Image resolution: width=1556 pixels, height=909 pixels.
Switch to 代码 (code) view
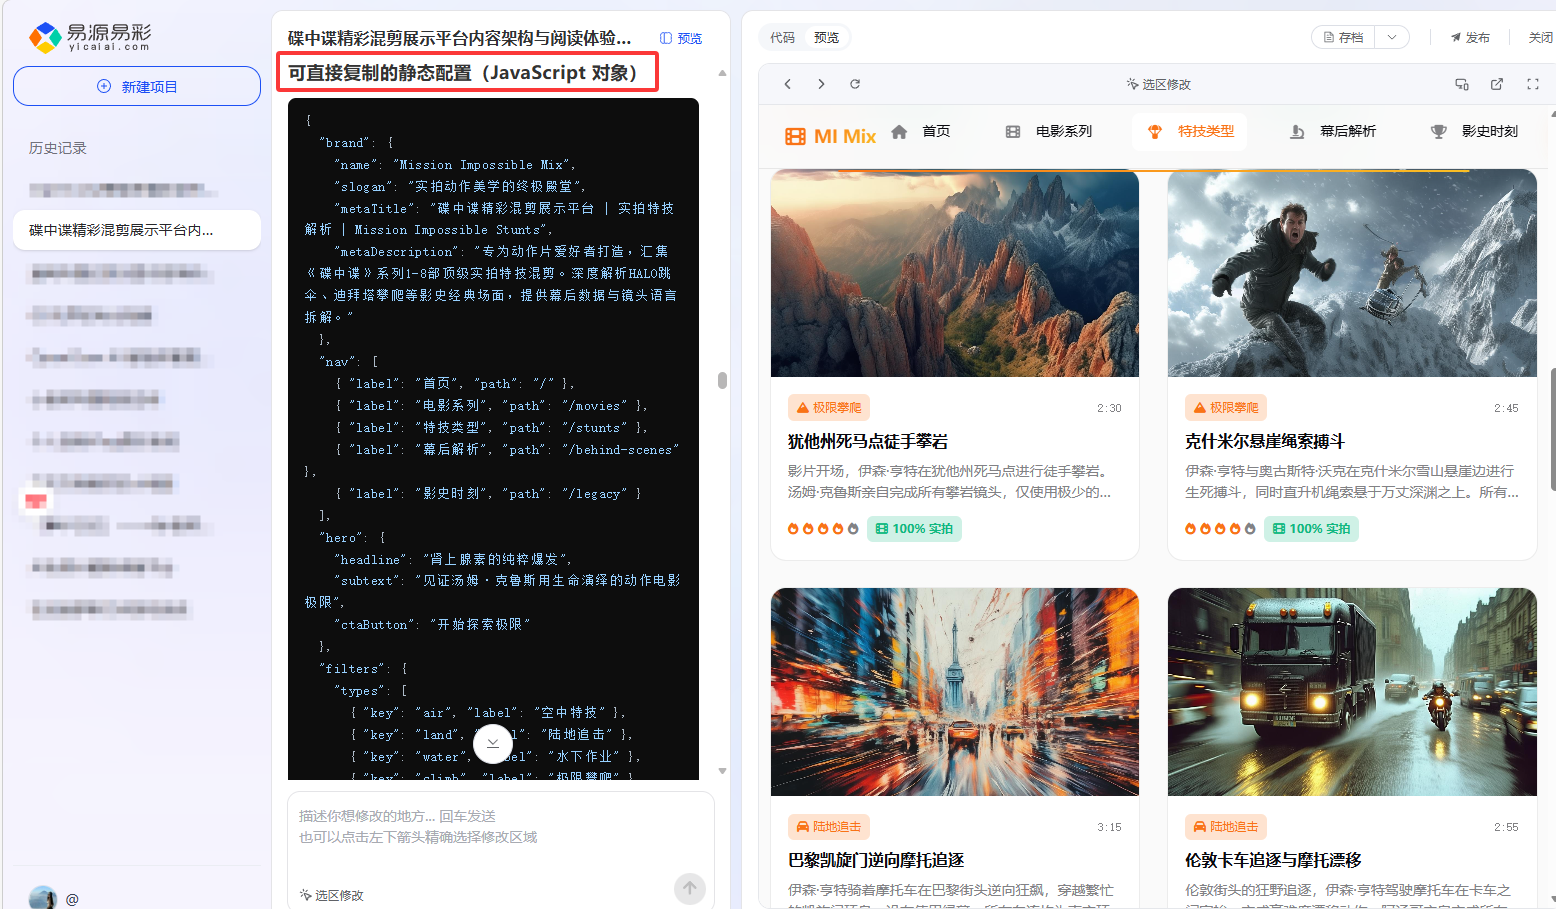(x=783, y=36)
